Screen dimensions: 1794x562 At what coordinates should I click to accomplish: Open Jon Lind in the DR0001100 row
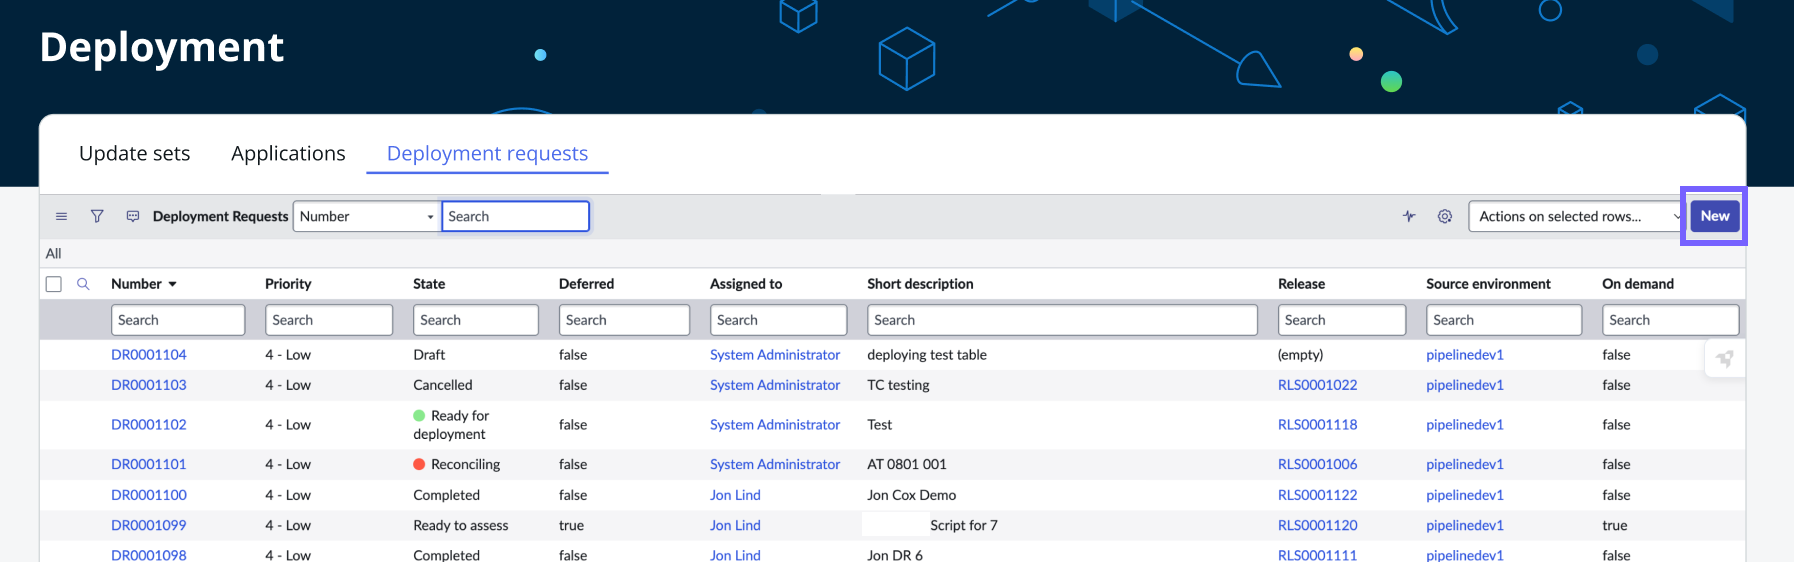click(735, 495)
